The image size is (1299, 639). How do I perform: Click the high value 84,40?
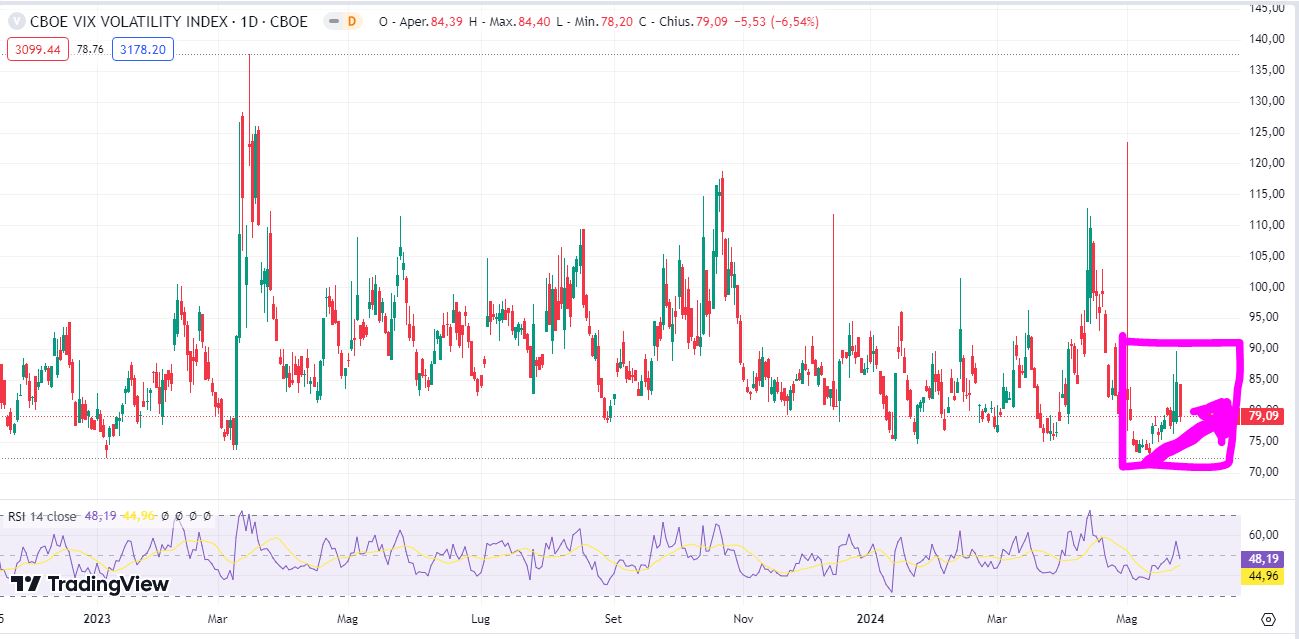tap(535, 21)
